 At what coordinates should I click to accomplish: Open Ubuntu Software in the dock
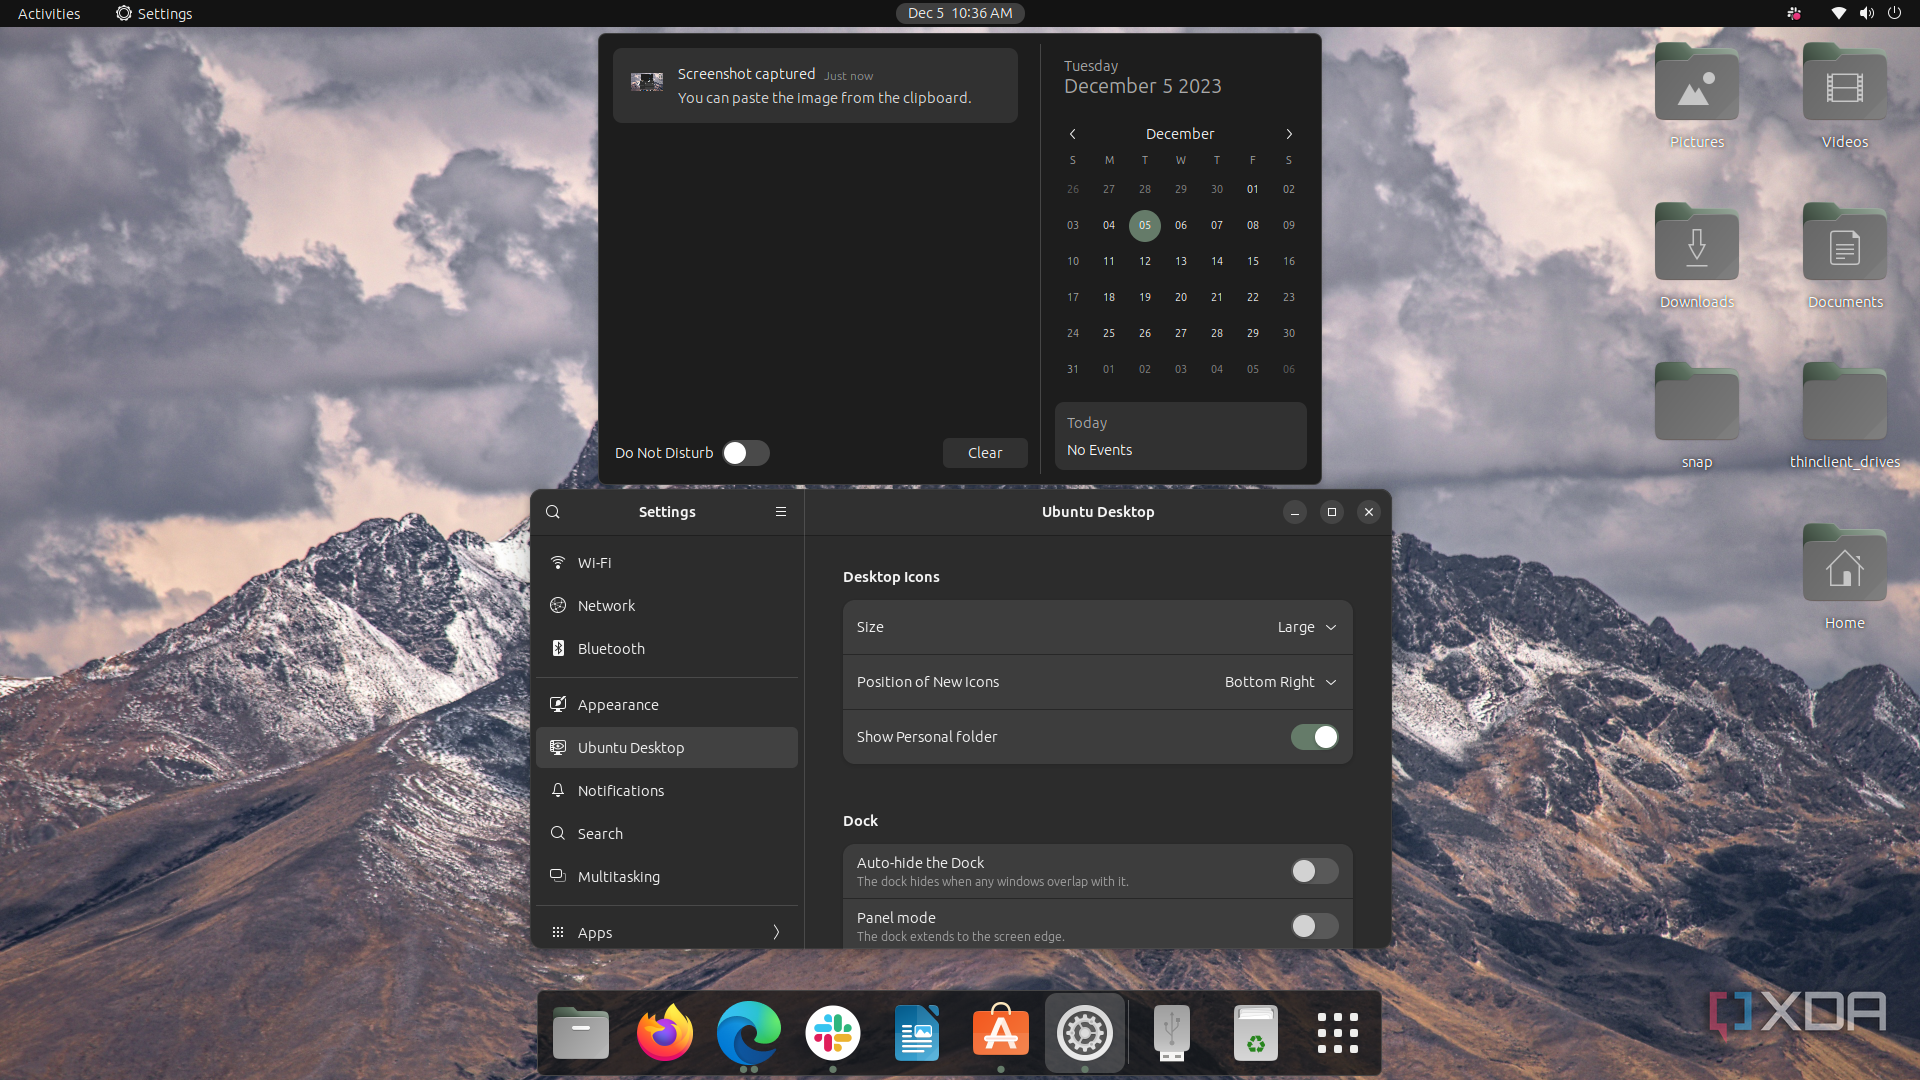point(1001,1033)
